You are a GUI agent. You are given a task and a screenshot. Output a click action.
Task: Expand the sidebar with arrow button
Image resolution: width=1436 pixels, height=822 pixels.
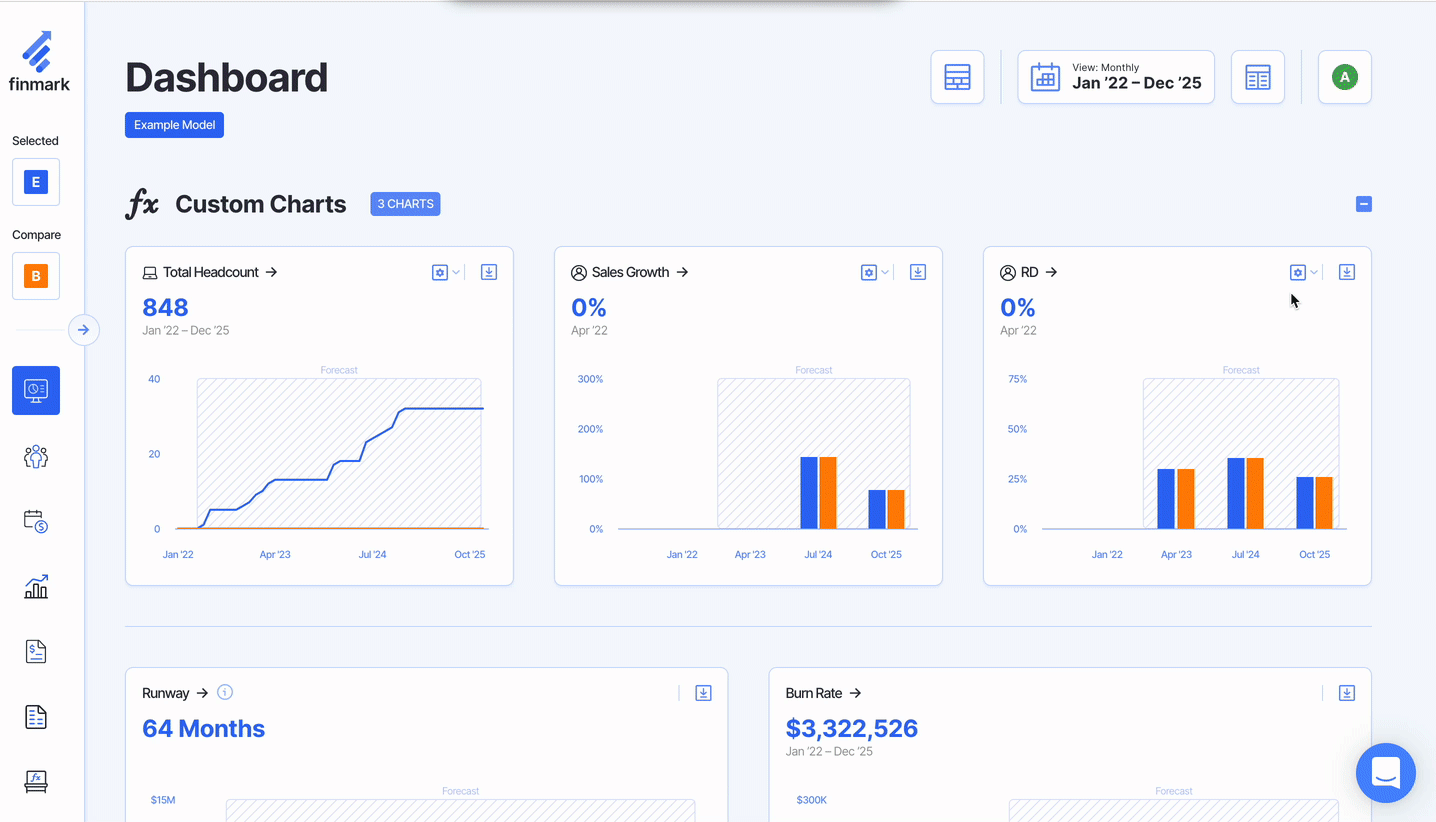tap(84, 330)
